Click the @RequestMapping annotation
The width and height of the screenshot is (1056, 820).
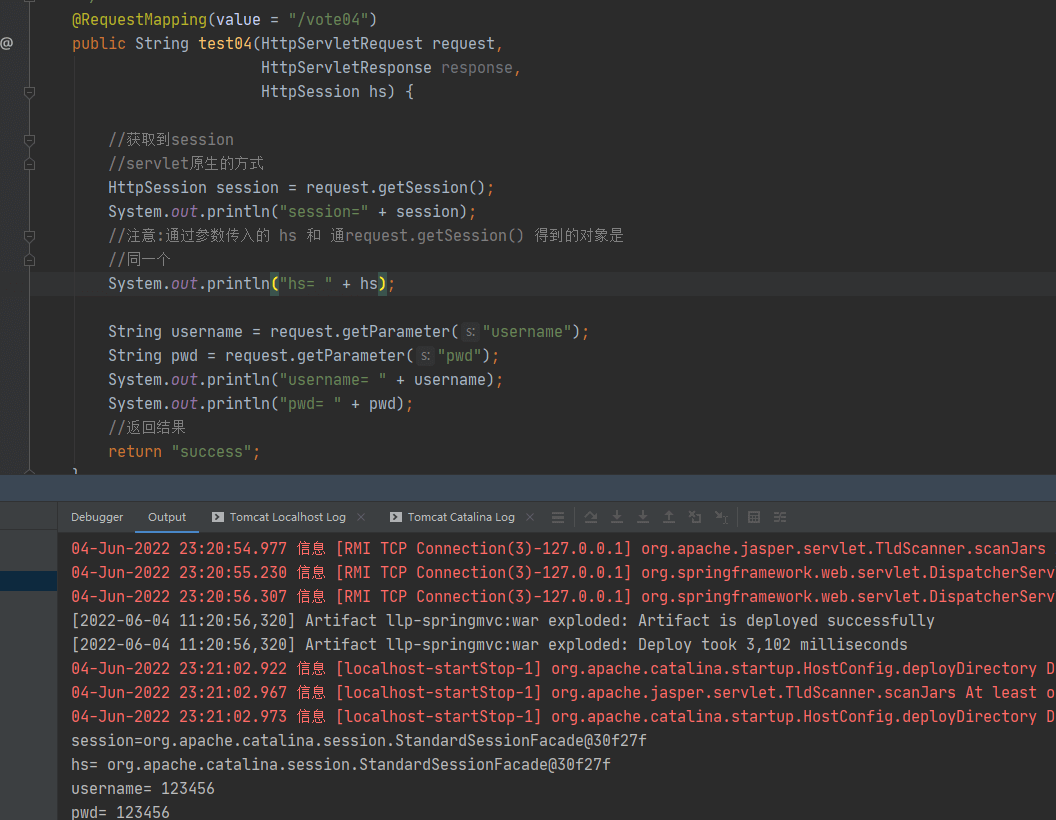tap(139, 20)
